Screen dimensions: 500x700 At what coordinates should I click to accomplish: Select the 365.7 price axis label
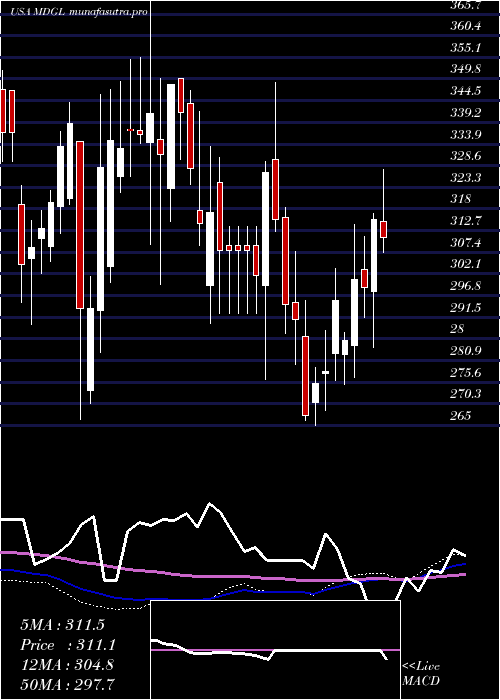point(466,5)
